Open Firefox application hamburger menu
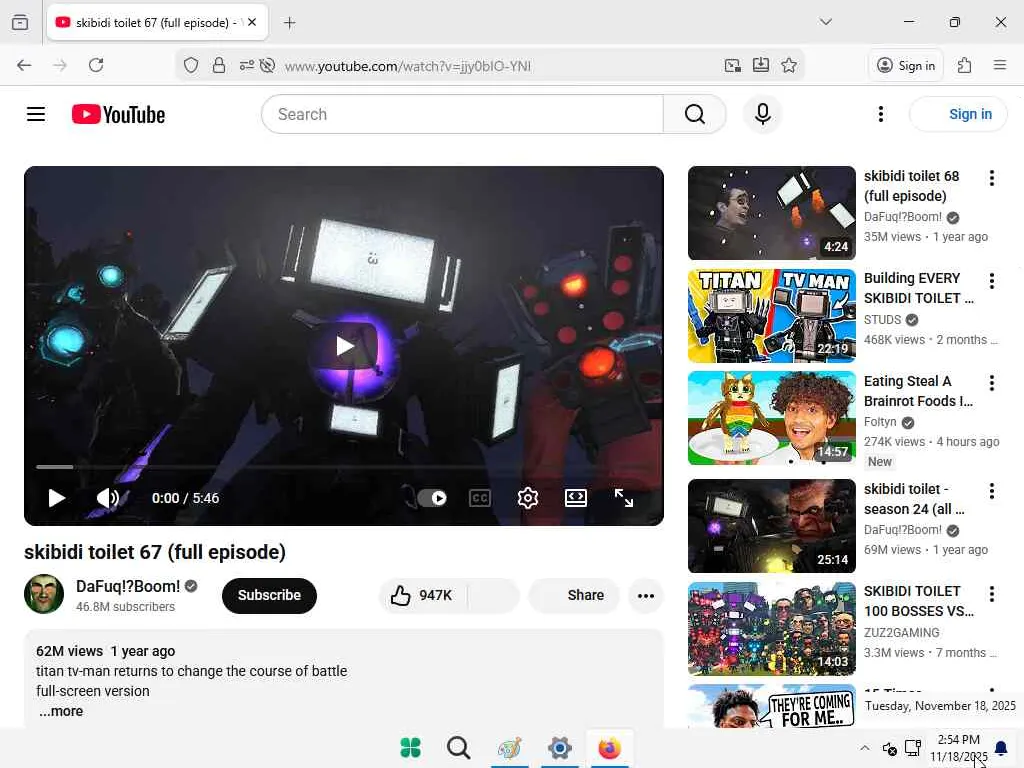This screenshot has height=768, width=1024. [999, 65]
